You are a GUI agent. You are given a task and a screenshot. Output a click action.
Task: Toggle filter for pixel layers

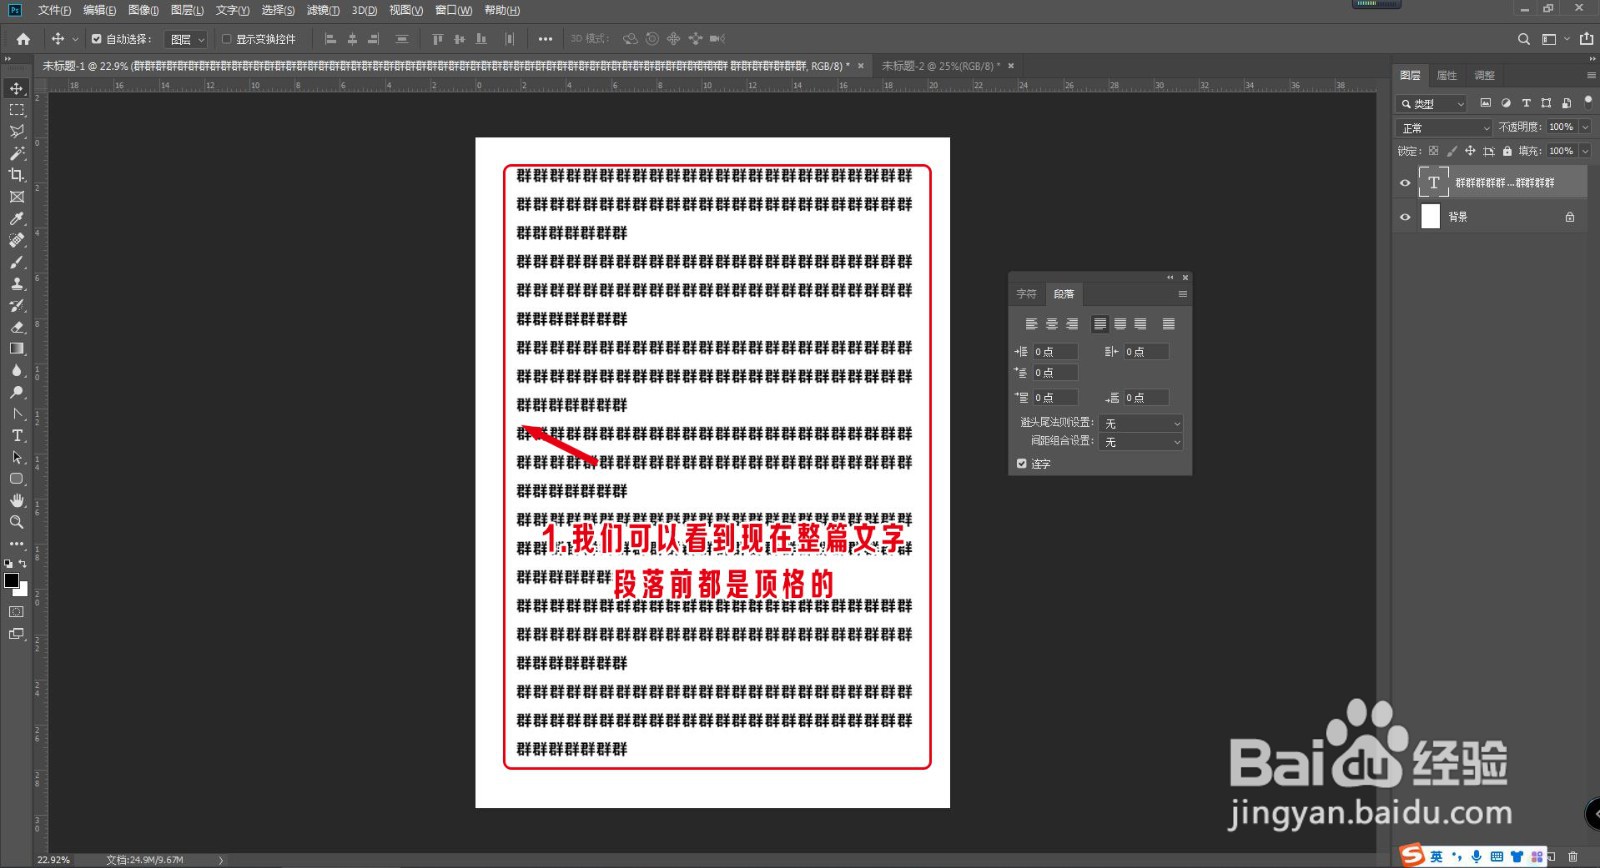coord(1485,103)
